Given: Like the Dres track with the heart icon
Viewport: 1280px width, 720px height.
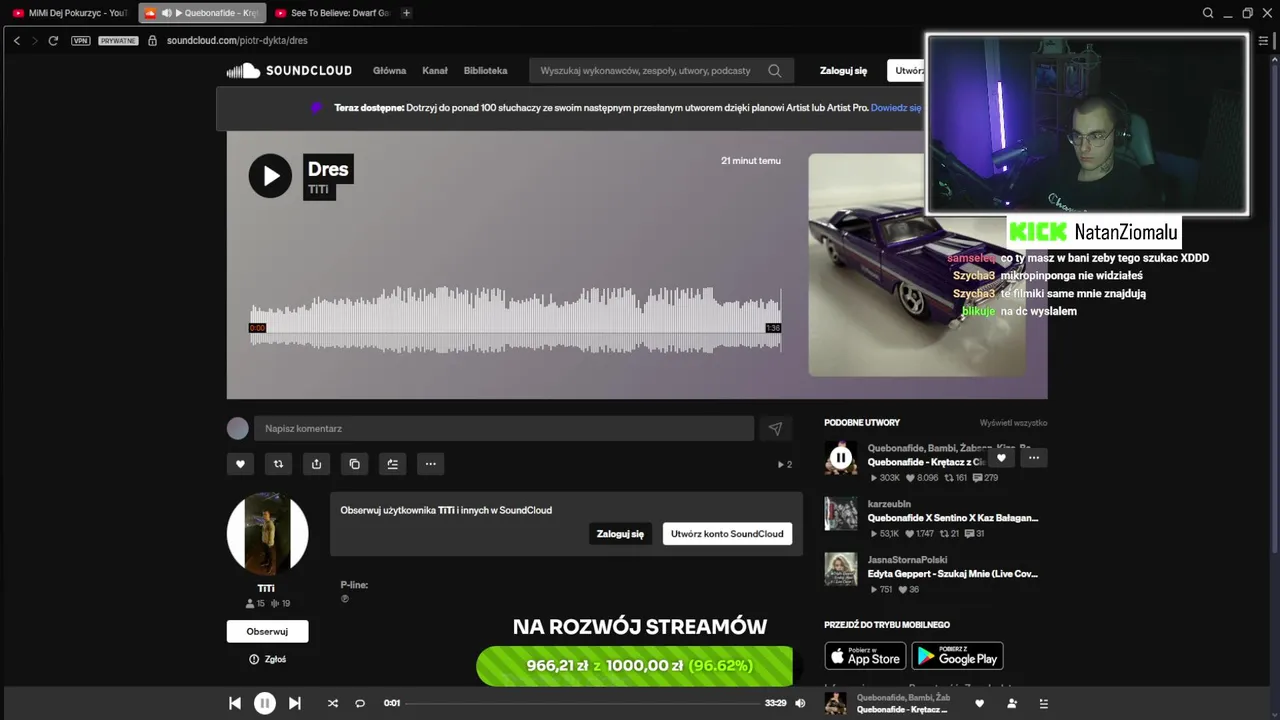Looking at the screenshot, I should point(240,464).
